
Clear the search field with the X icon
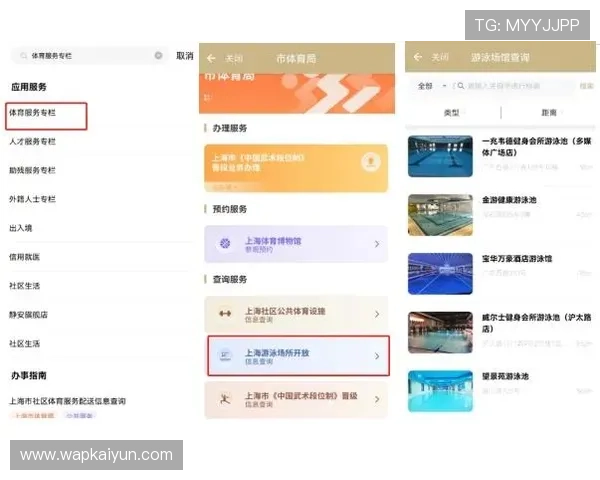(x=158, y=56)
